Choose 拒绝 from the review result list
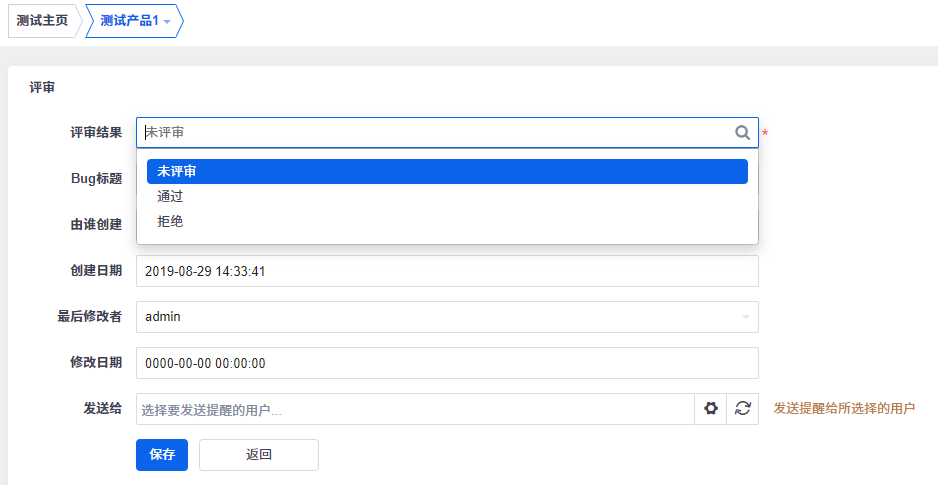Viewport: 938px width, 485px height. (x=447, y=221)
